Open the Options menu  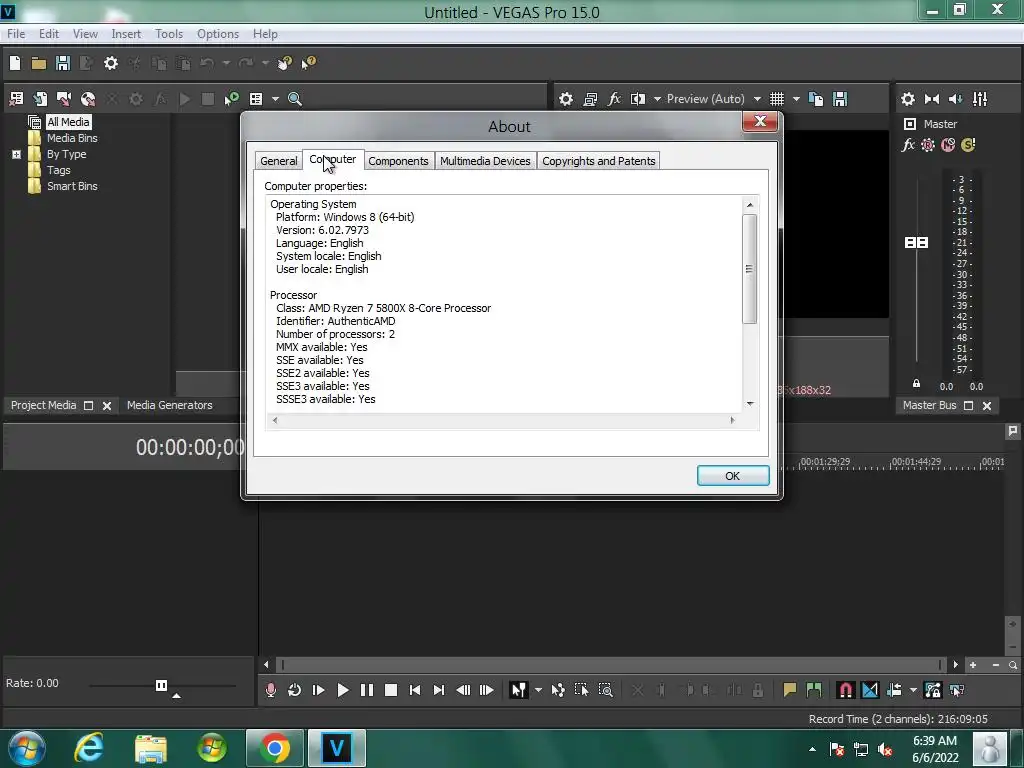[x=218, y=34]
